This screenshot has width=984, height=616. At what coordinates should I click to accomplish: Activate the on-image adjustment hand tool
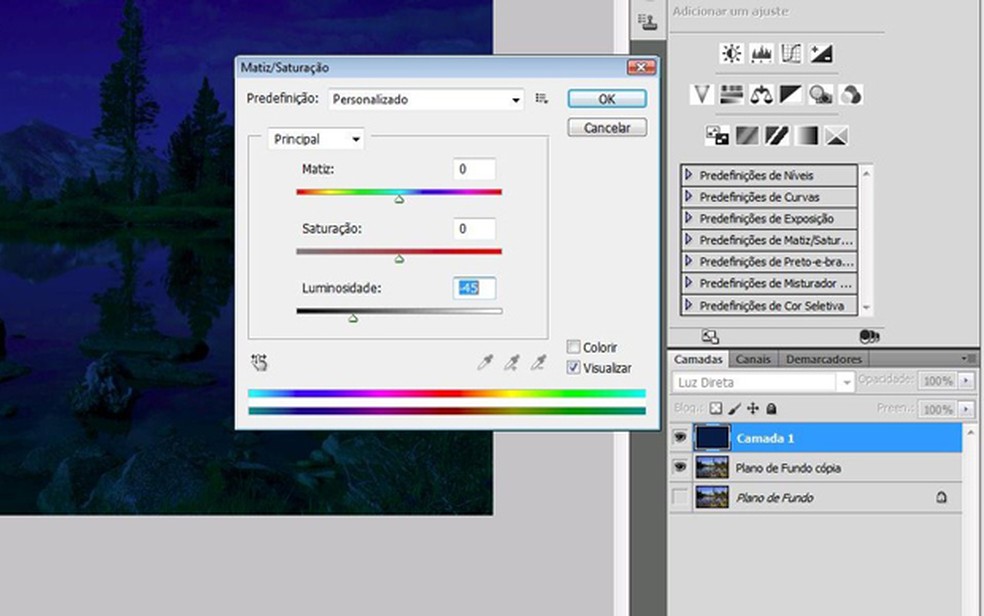pyautogui.click(x=261, y=363)
